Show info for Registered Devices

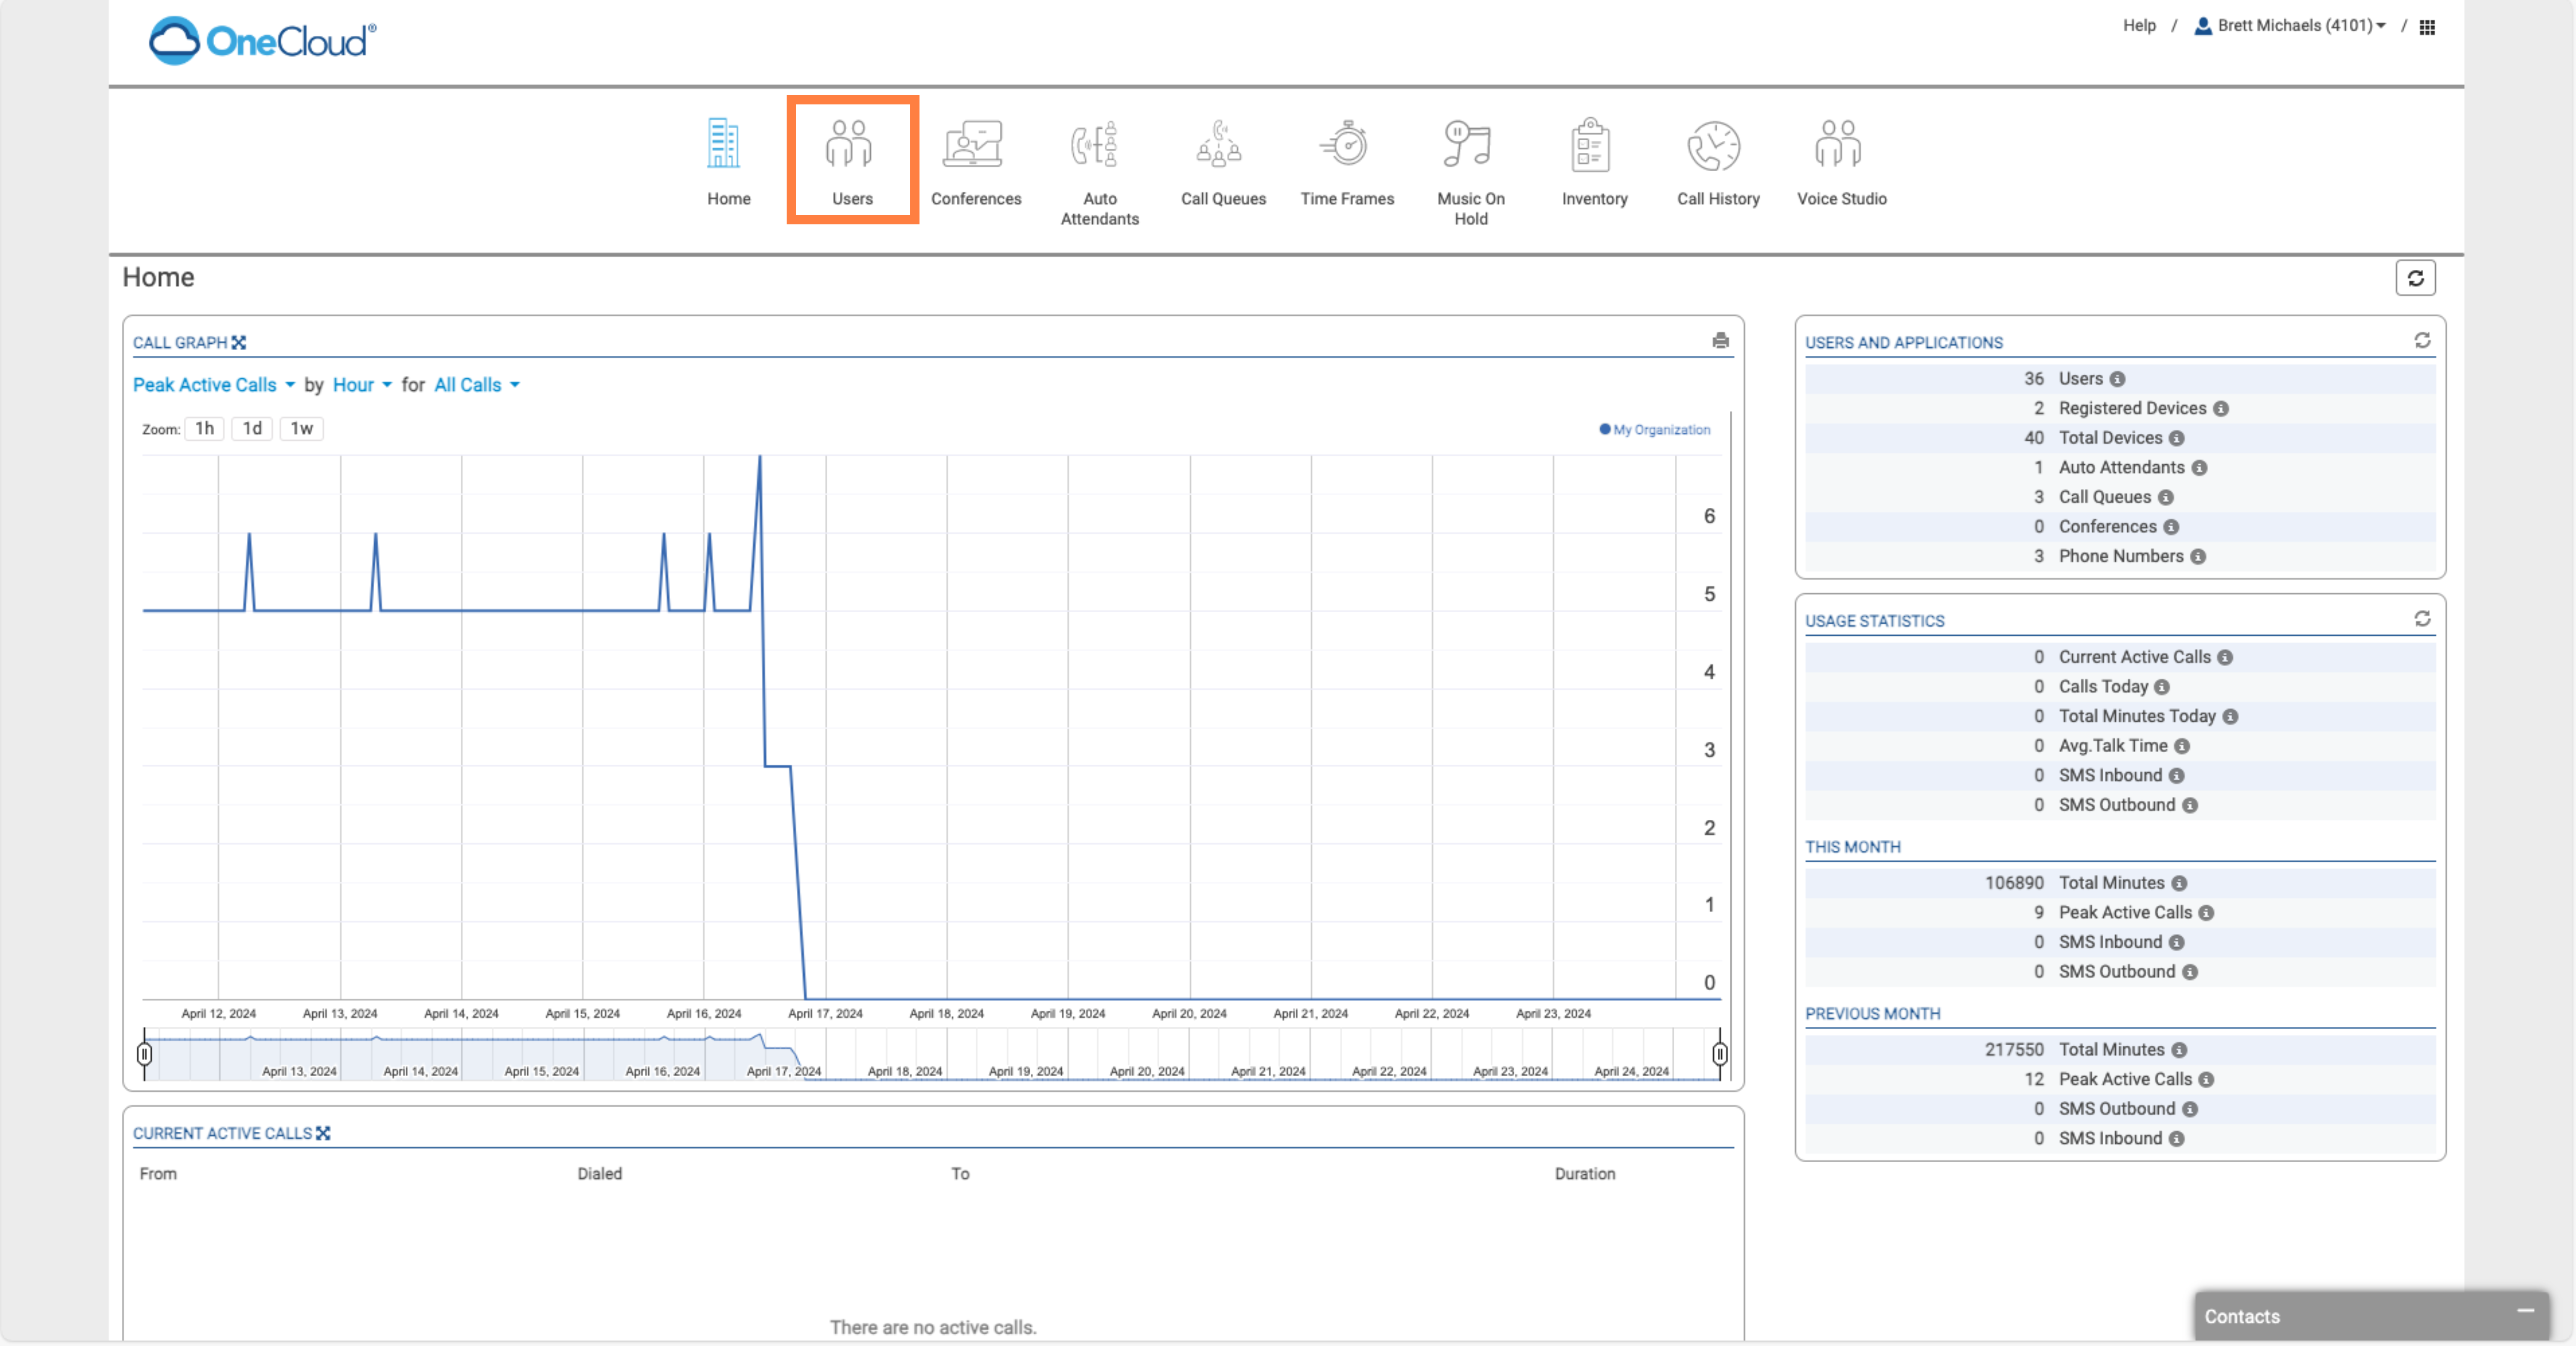point(2221,409)
